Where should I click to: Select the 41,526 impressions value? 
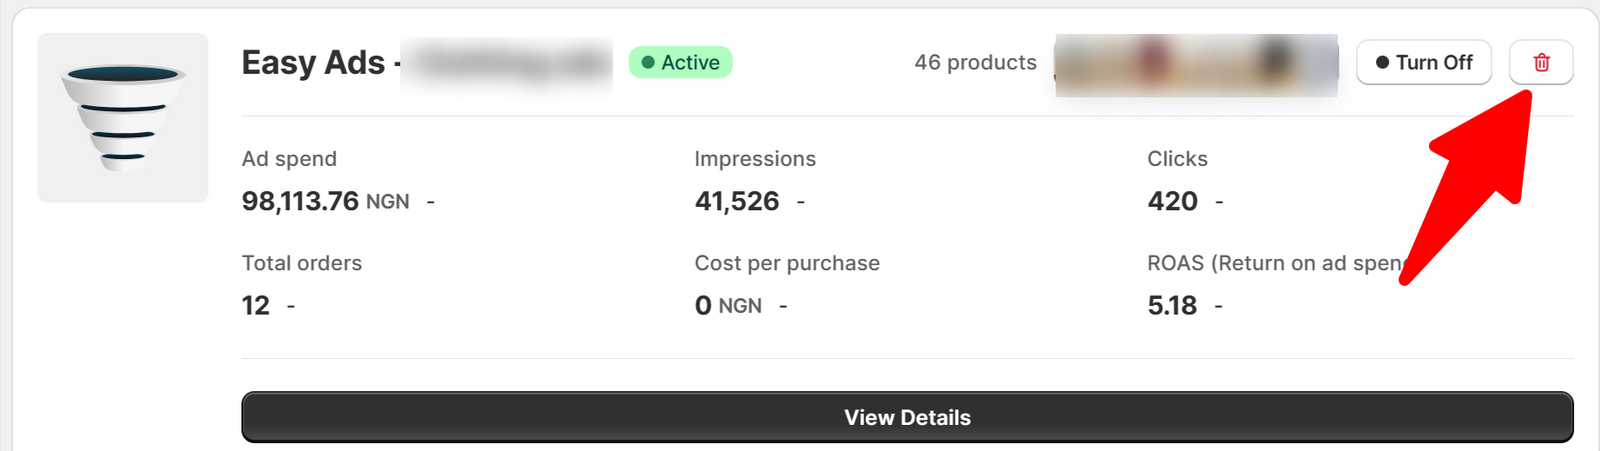(737, 201)
